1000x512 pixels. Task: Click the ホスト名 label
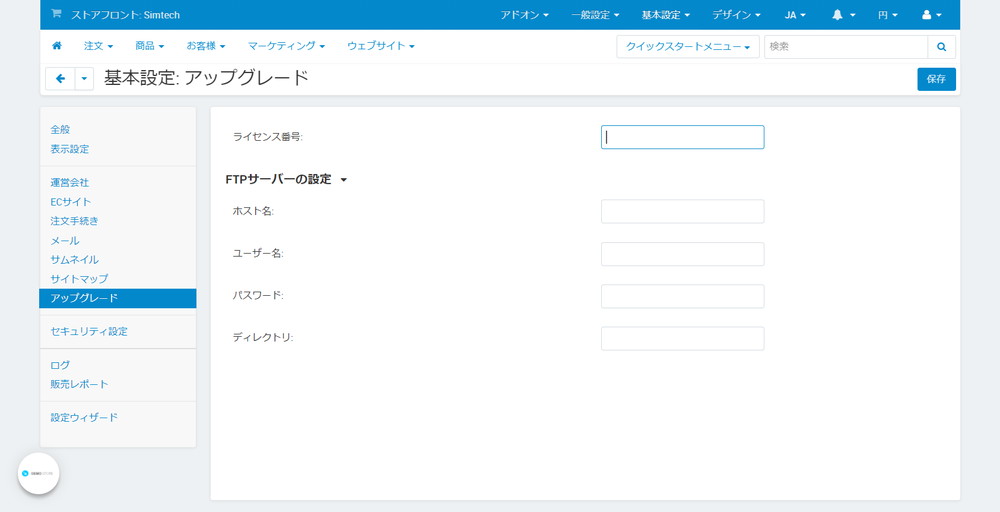click(253, 211)
